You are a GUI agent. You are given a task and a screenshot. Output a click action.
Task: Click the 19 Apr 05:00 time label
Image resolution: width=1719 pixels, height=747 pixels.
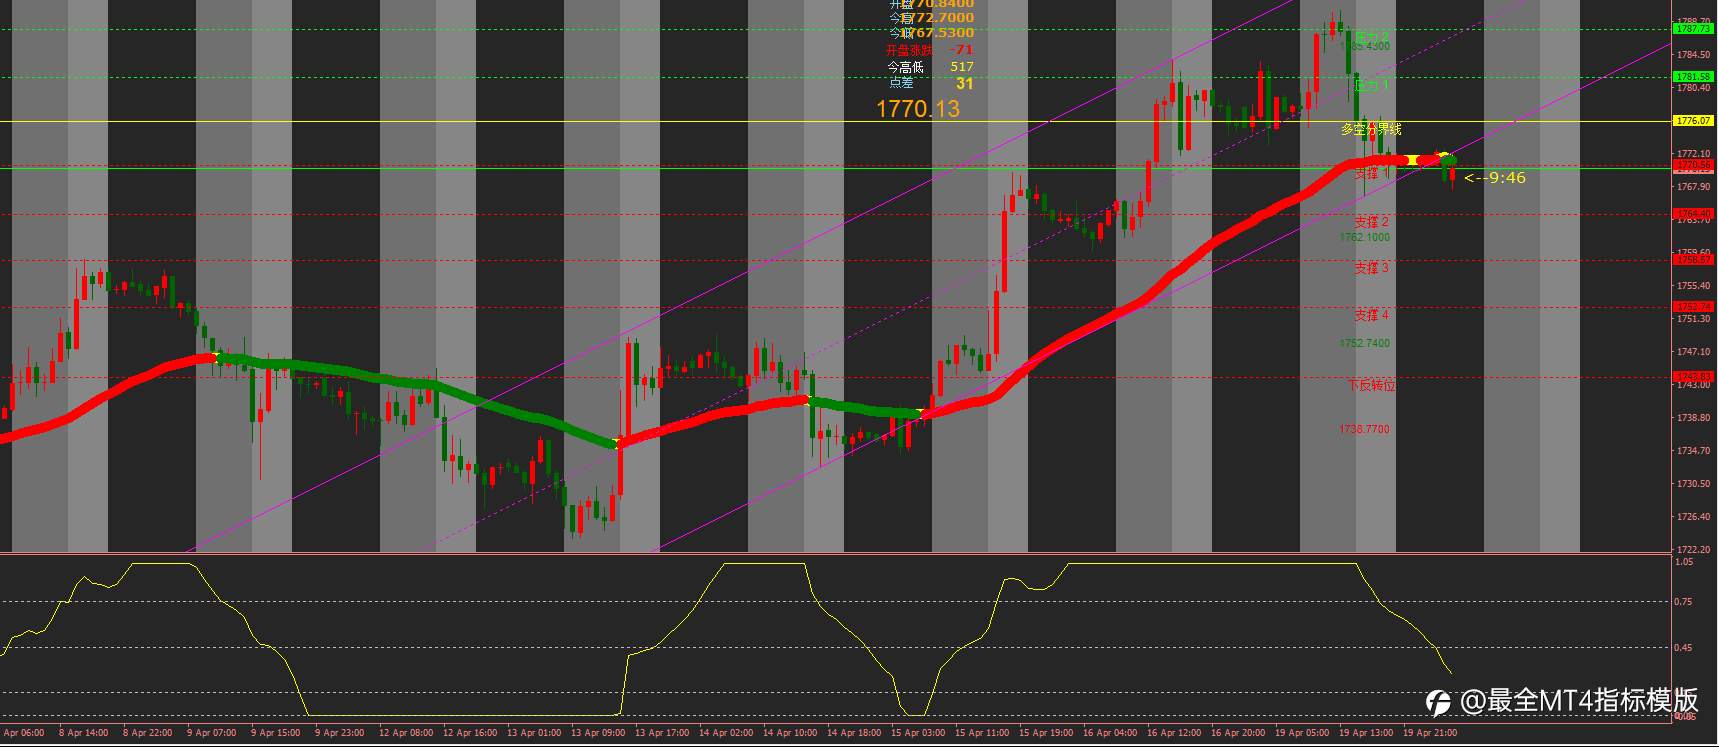tap(1303, 732)
